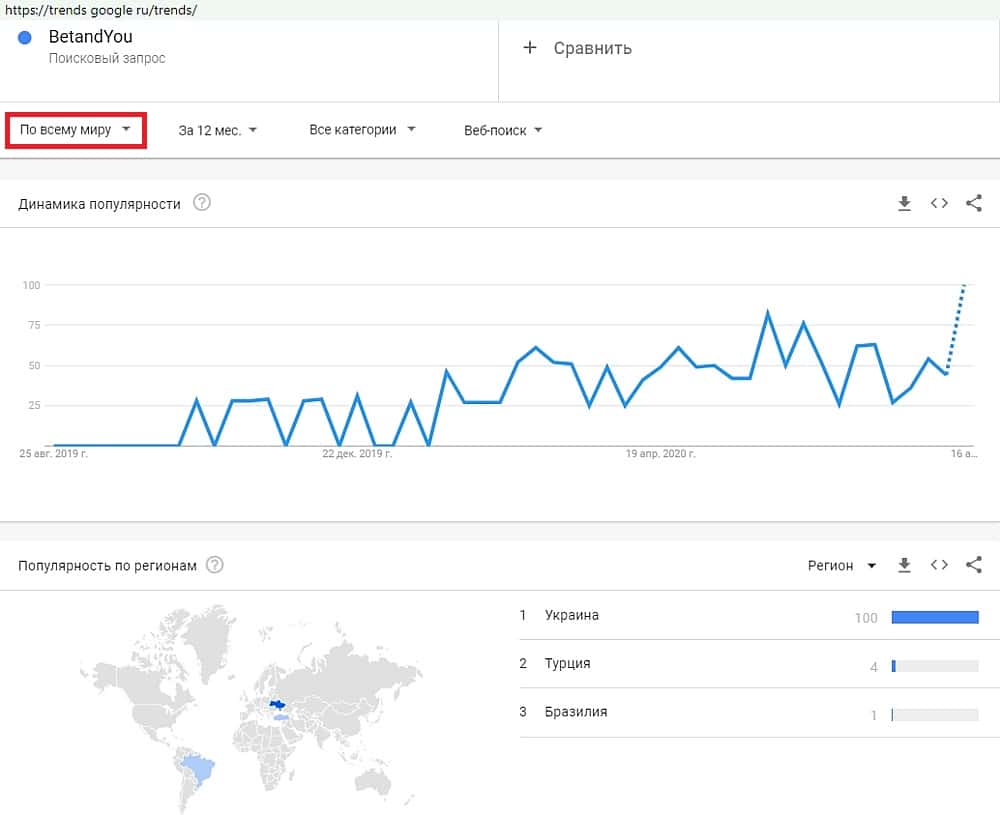Share the regions popularity panel
Viewport: 1000px width, 815px height.
point(974,566)
